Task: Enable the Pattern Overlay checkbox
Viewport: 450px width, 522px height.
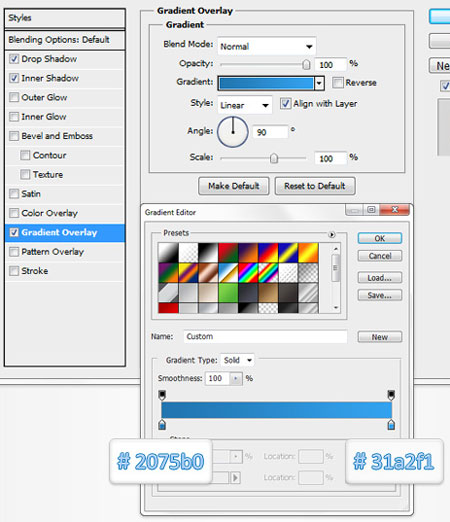Action: [14, 252]
